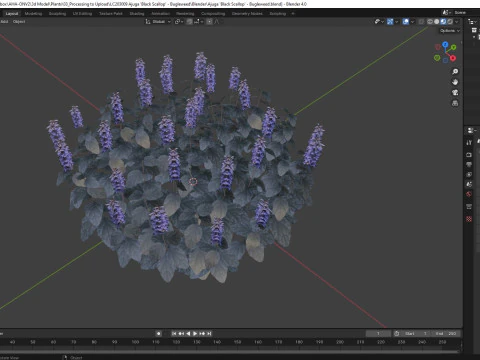480x360 pixels.
Task: Jump to the previous keyframe
Action: pyautogui.click(x=181, y=333)
